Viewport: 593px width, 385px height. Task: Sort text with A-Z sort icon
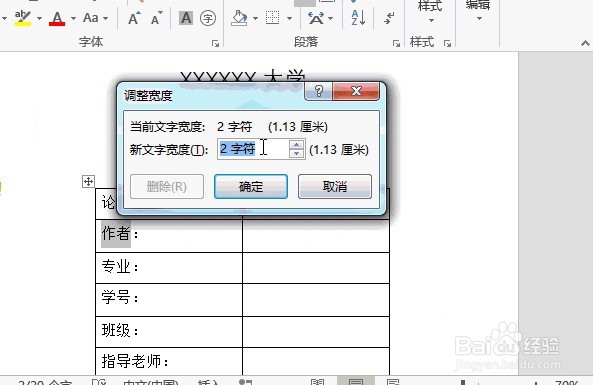[x=358, y=18]
